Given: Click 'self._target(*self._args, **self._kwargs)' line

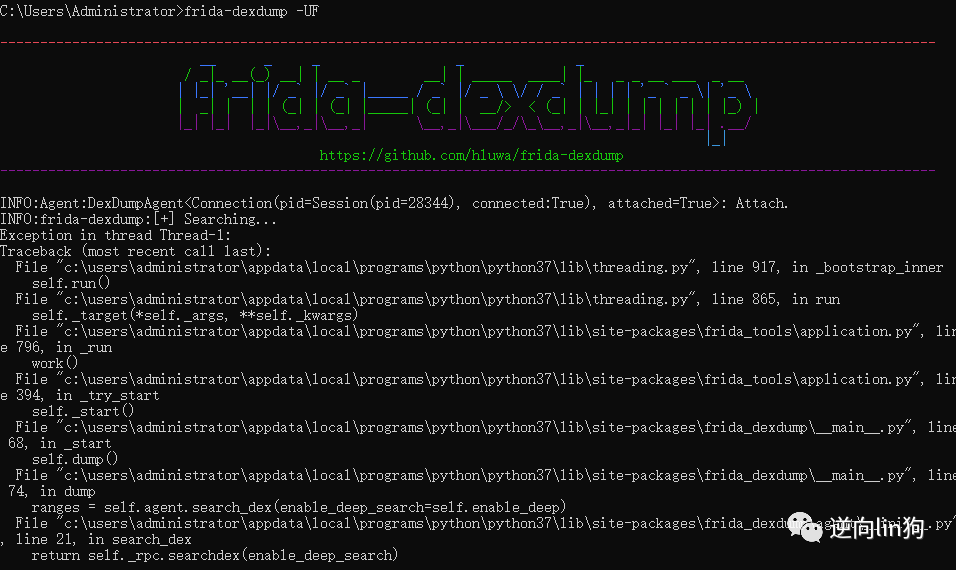Looking at the screenshot, I should tap(195, 315).
